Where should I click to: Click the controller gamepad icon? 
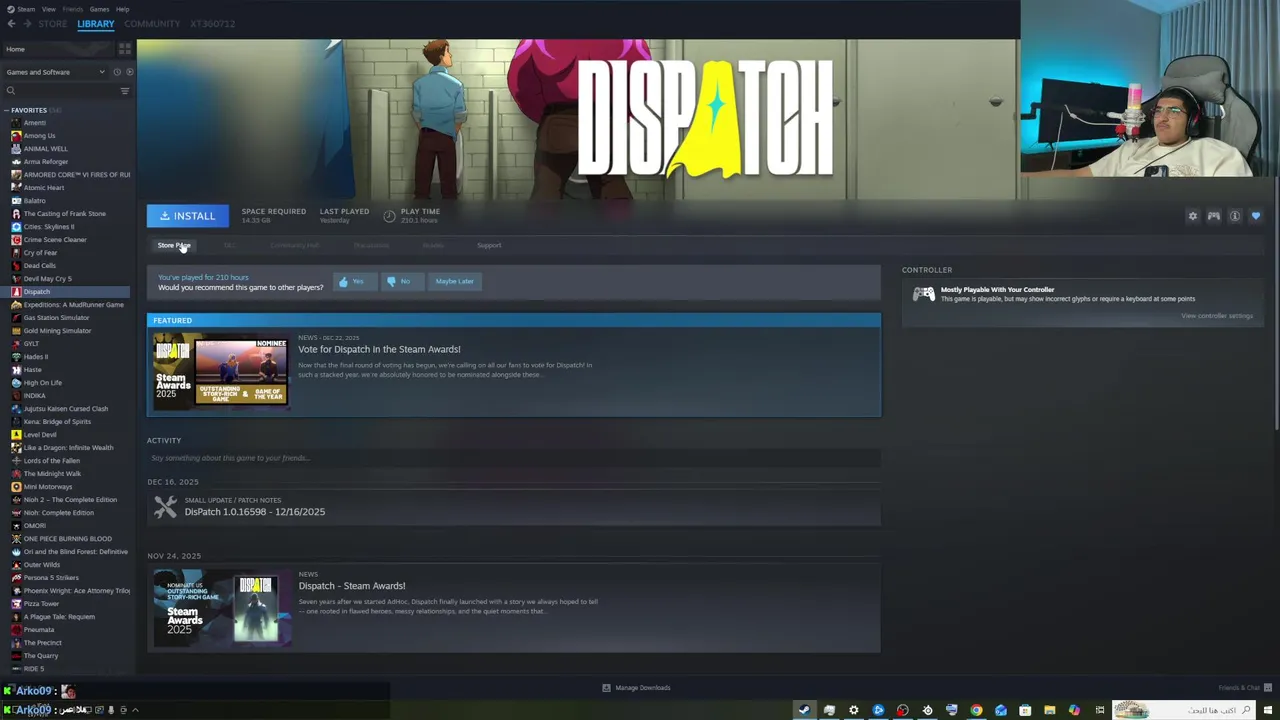point(923,294)
